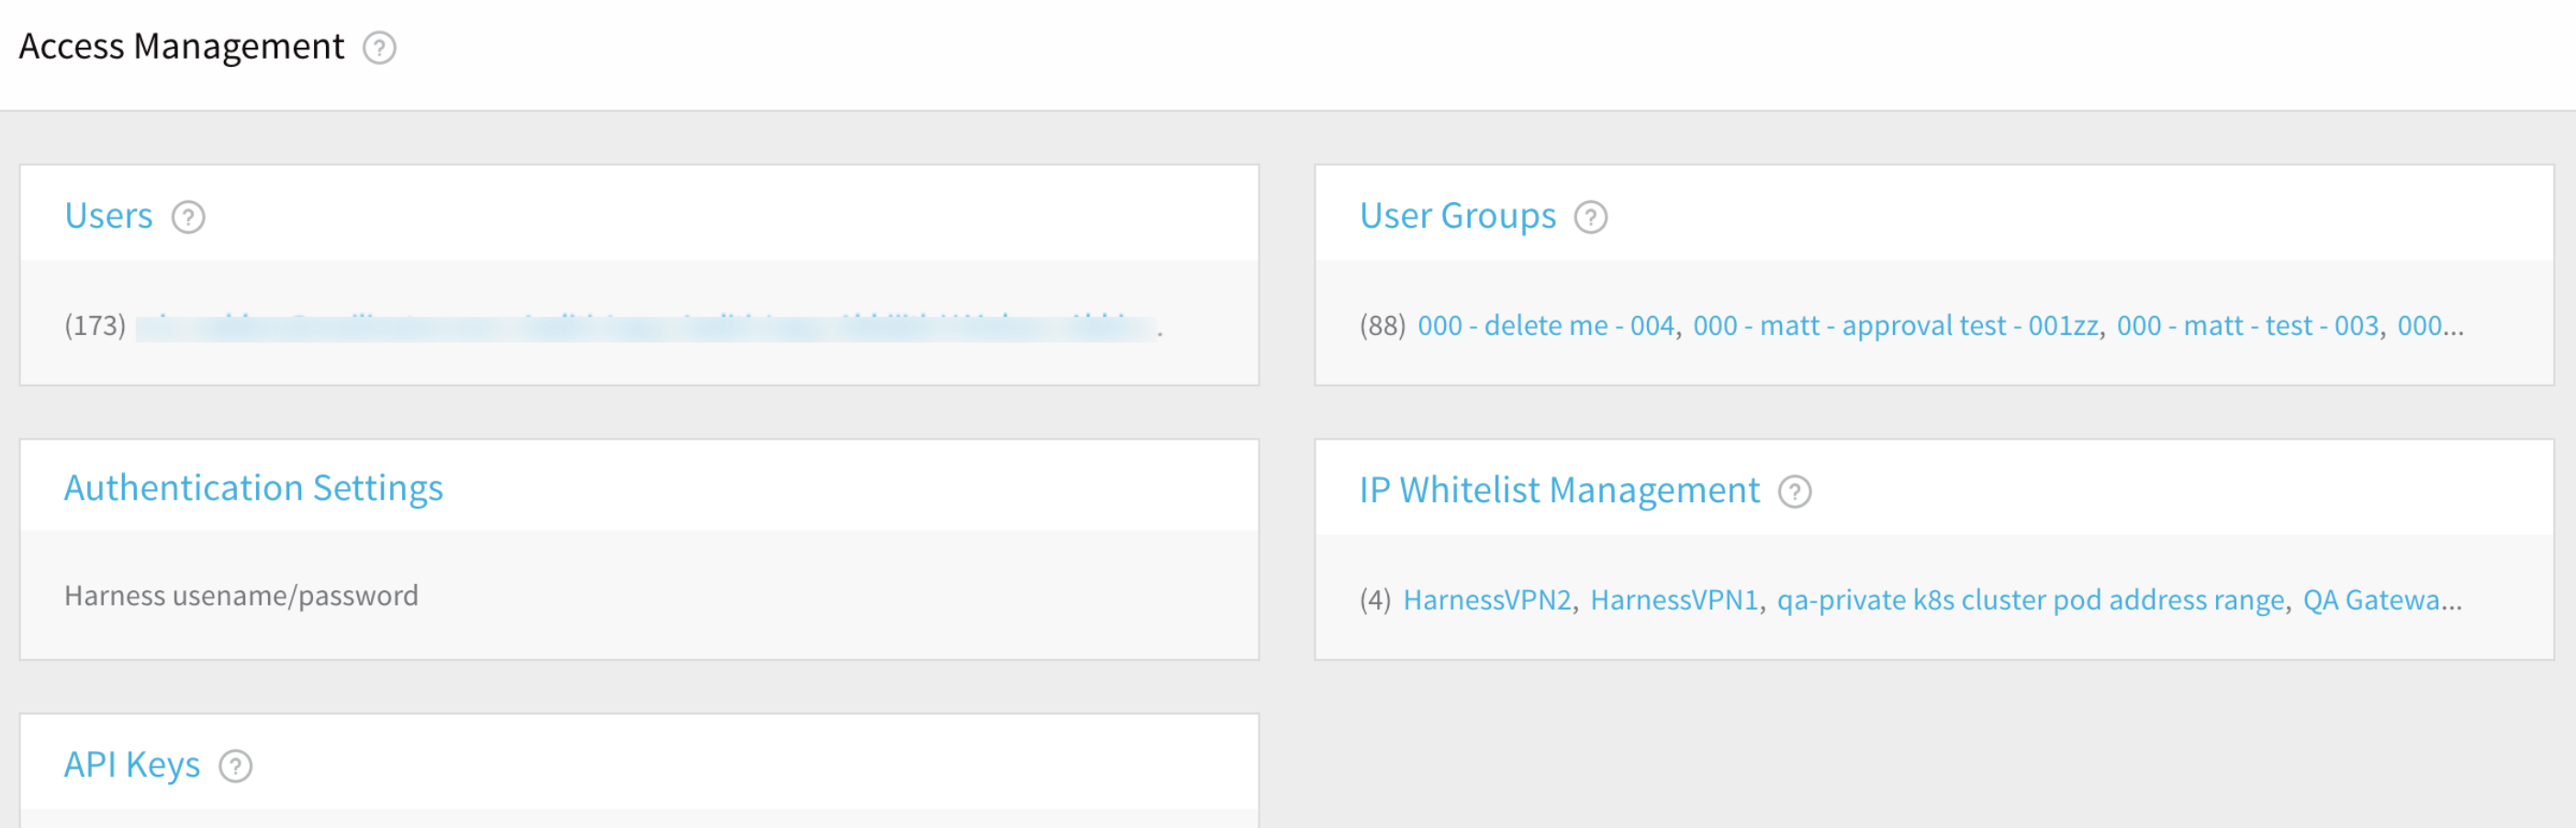Open the HarnessVPN2 whitelist entry
Screen dimensions: 2576x828
tap(1487, 600)
